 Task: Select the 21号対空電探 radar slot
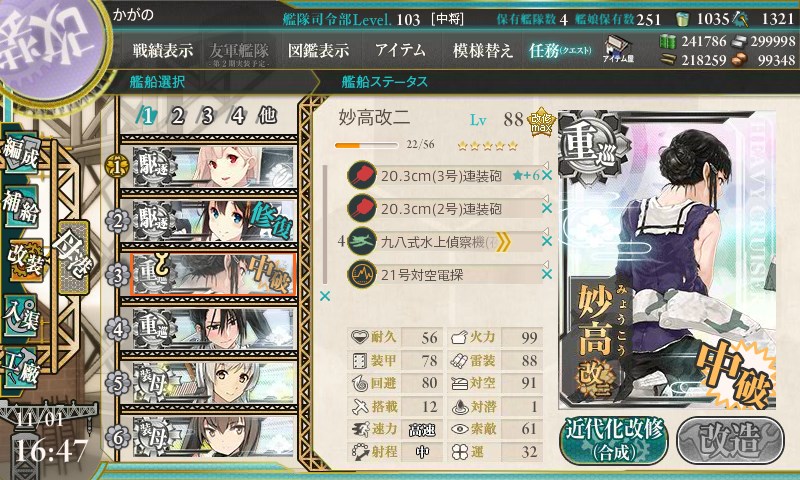click(x=444, y=275)
